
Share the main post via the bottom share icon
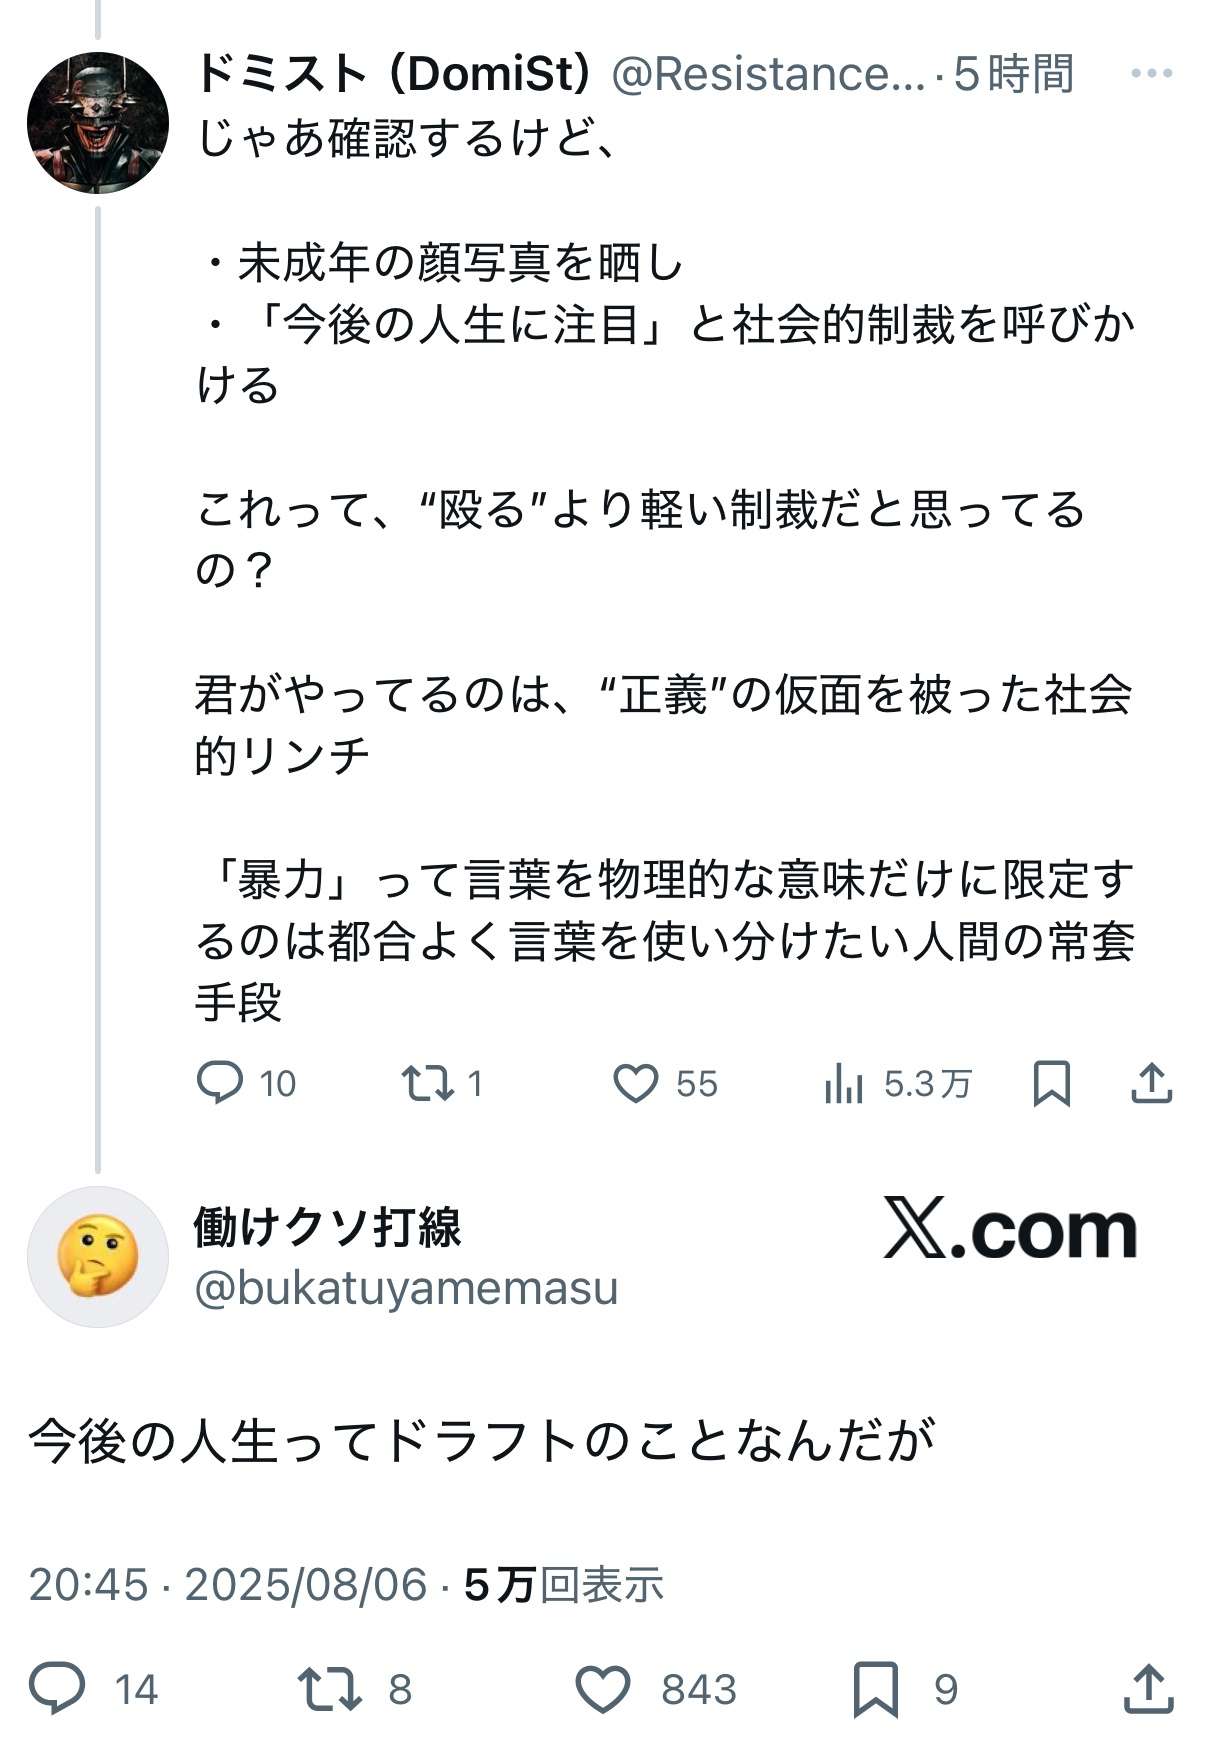[1149, 1689]
